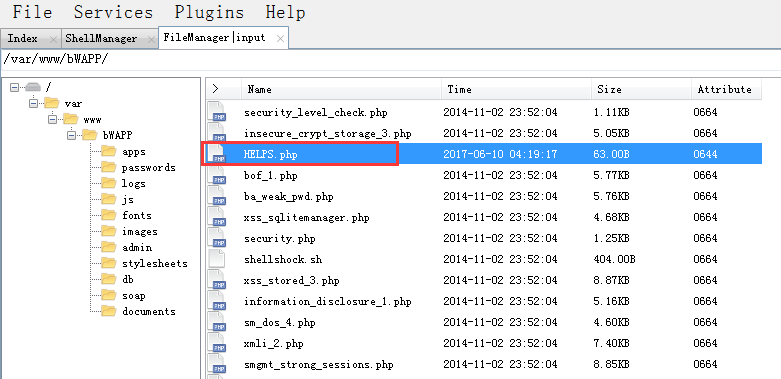Open the stylesheets folder icon
The width and height of the screenshot is (781, 379).
(109, 262)
